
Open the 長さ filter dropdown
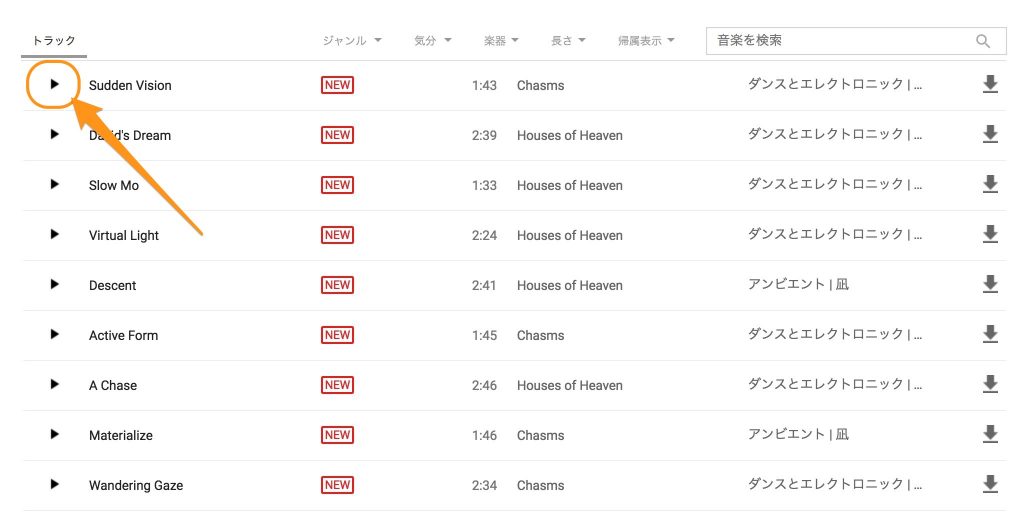click(x=568, y=41)
